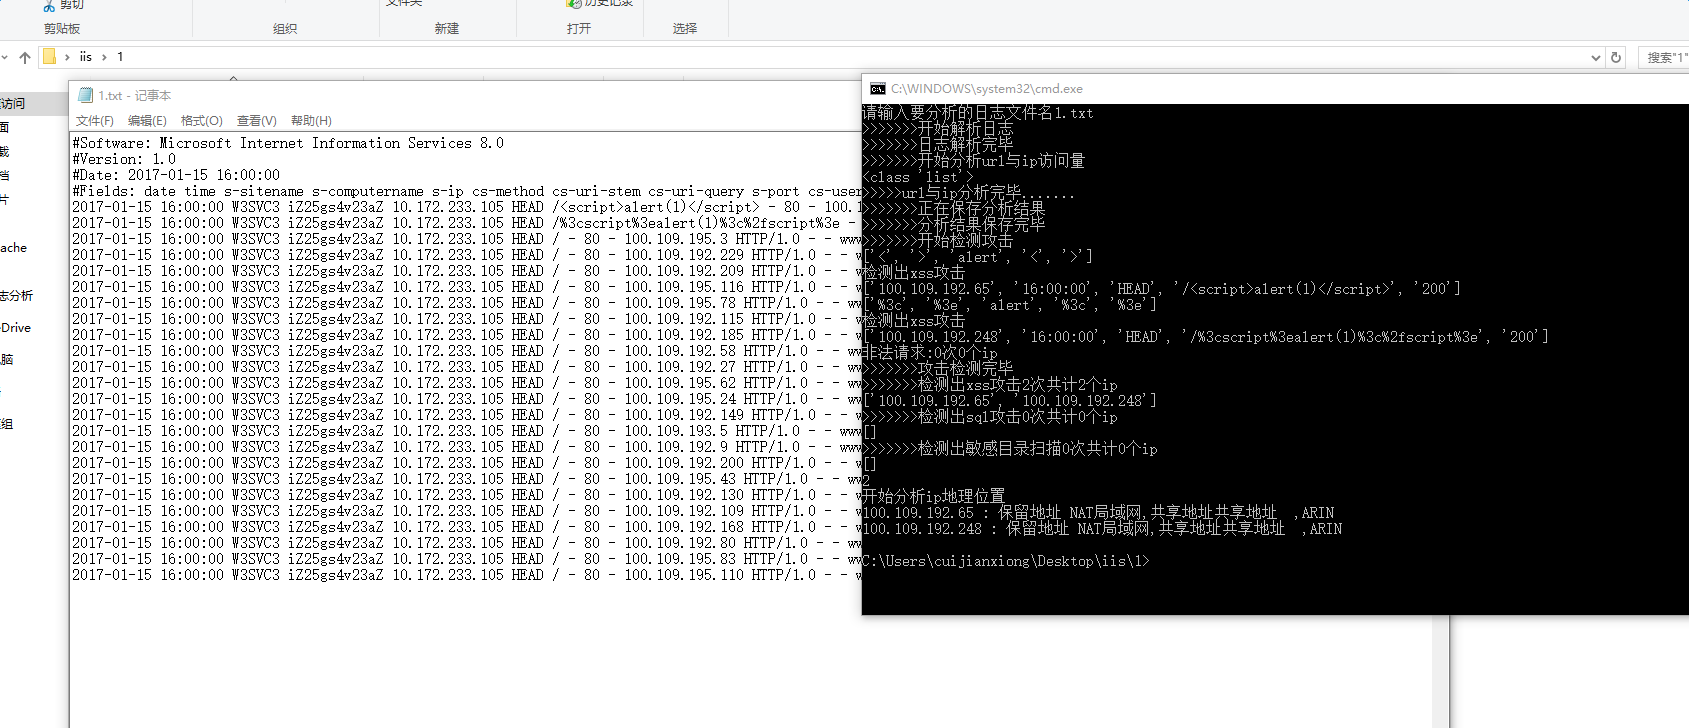Image resolution: width=1689 pixels, height=728 pixels.
Task: Click log row with IP 100.109.192.58
Action: point(466,351)
